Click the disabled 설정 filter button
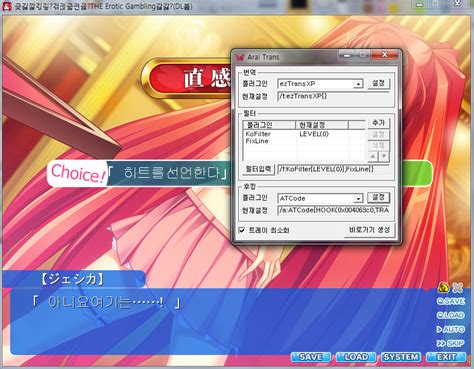 (x=378, y=135)
